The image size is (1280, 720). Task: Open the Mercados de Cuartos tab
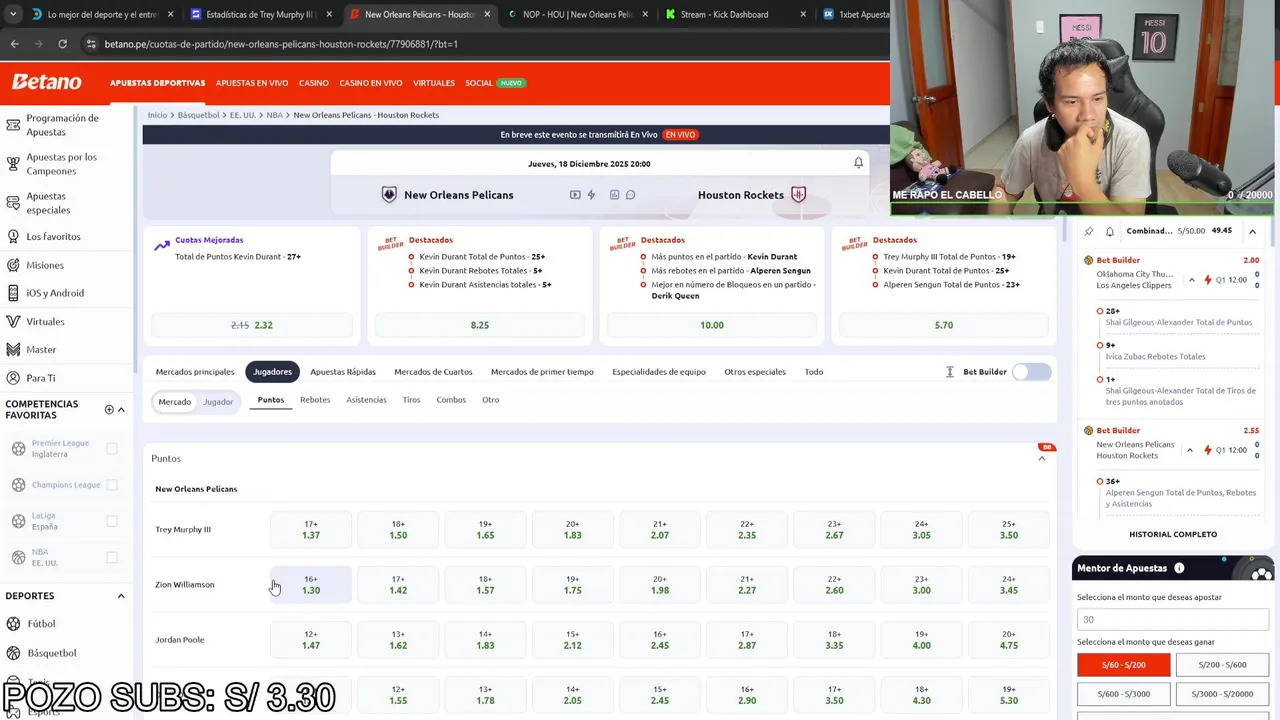(x=433, y=372)
